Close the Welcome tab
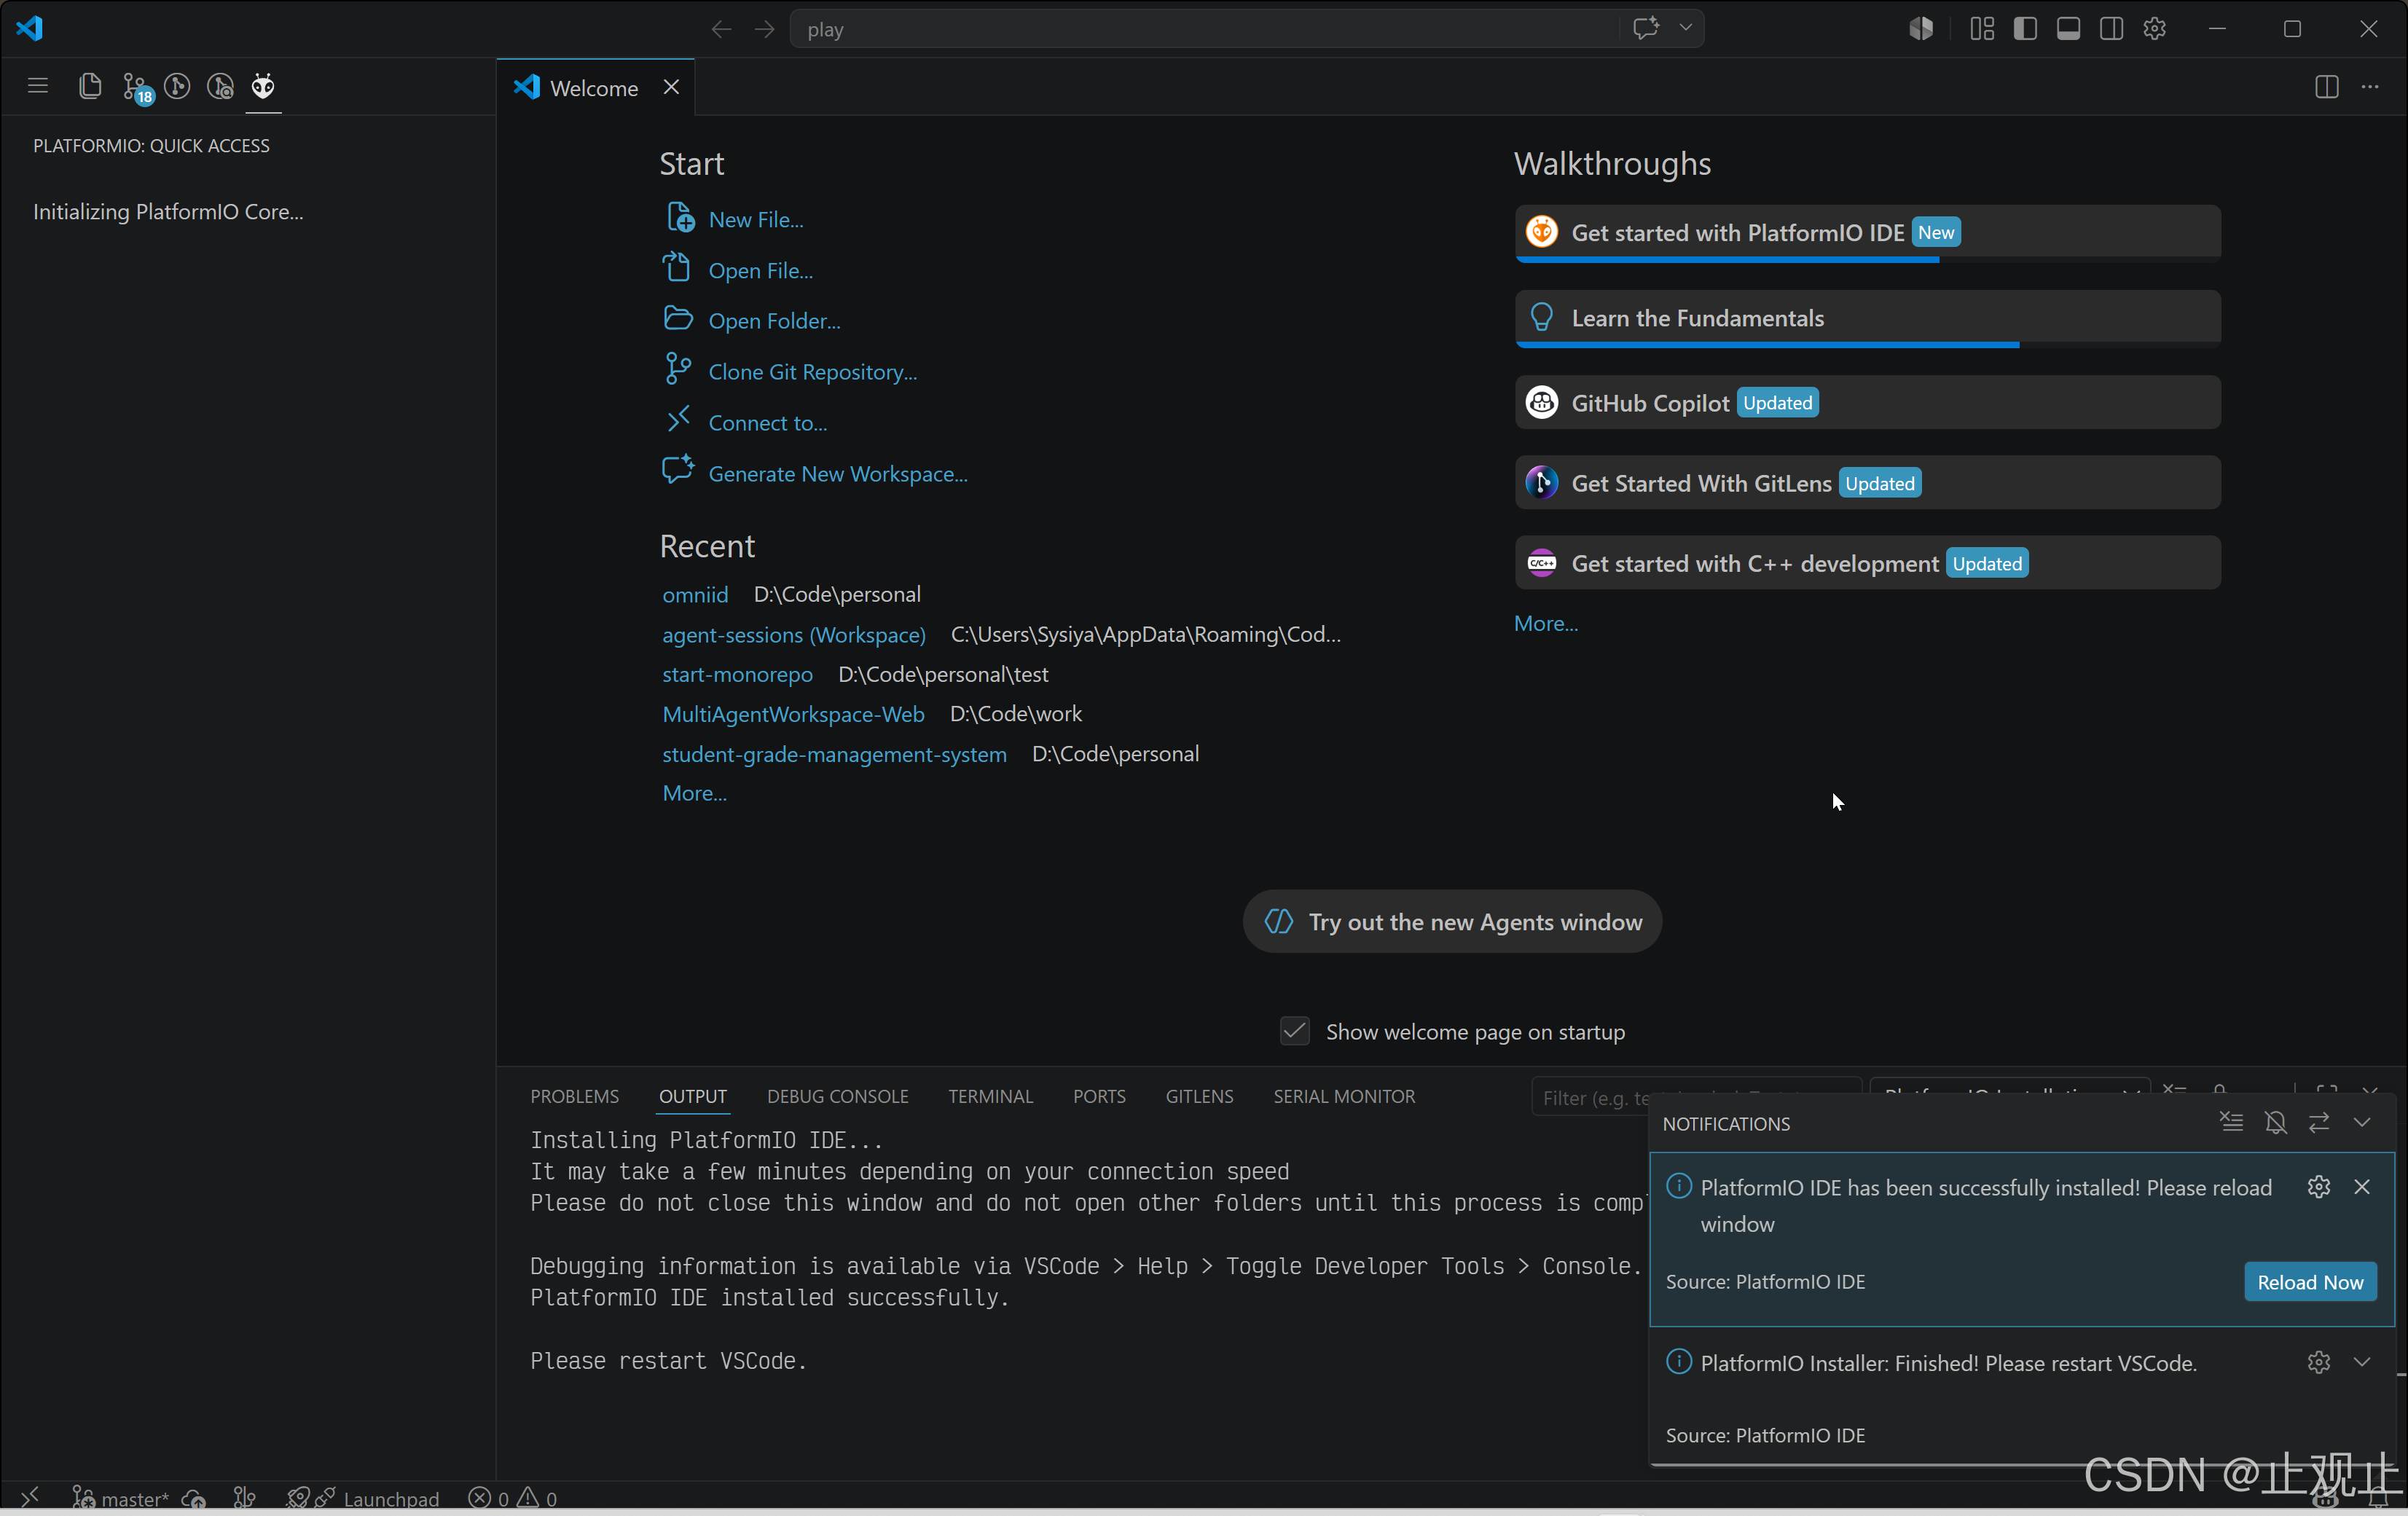 (671, 87)
